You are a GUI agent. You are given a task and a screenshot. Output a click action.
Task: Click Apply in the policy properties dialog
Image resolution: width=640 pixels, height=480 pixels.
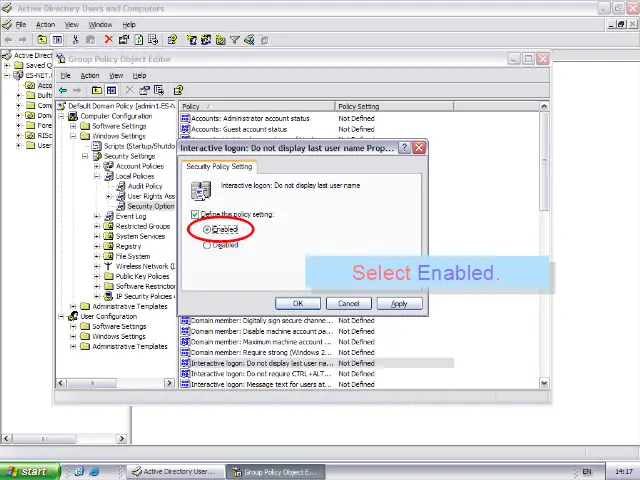pos(399,303)
